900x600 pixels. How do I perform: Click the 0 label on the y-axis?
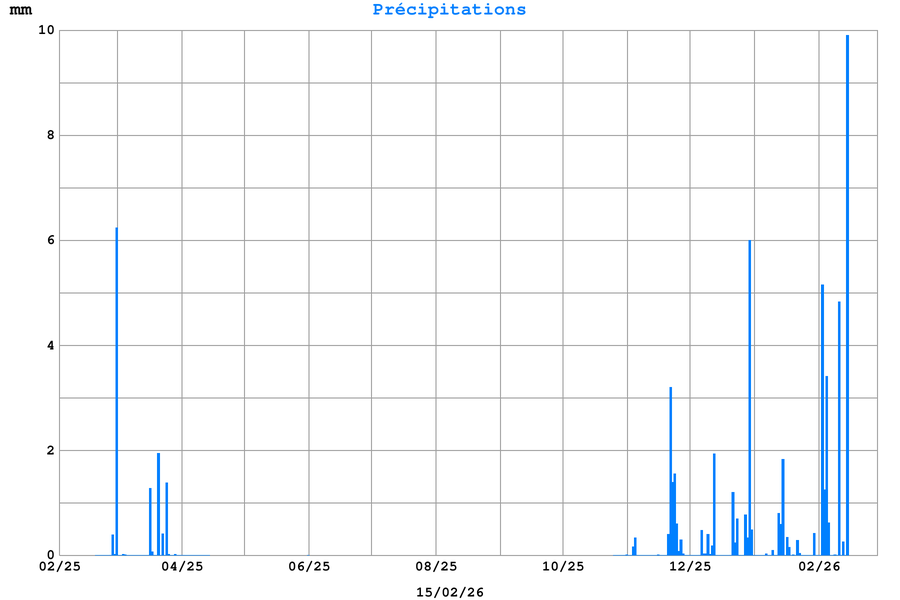[49, 555]
